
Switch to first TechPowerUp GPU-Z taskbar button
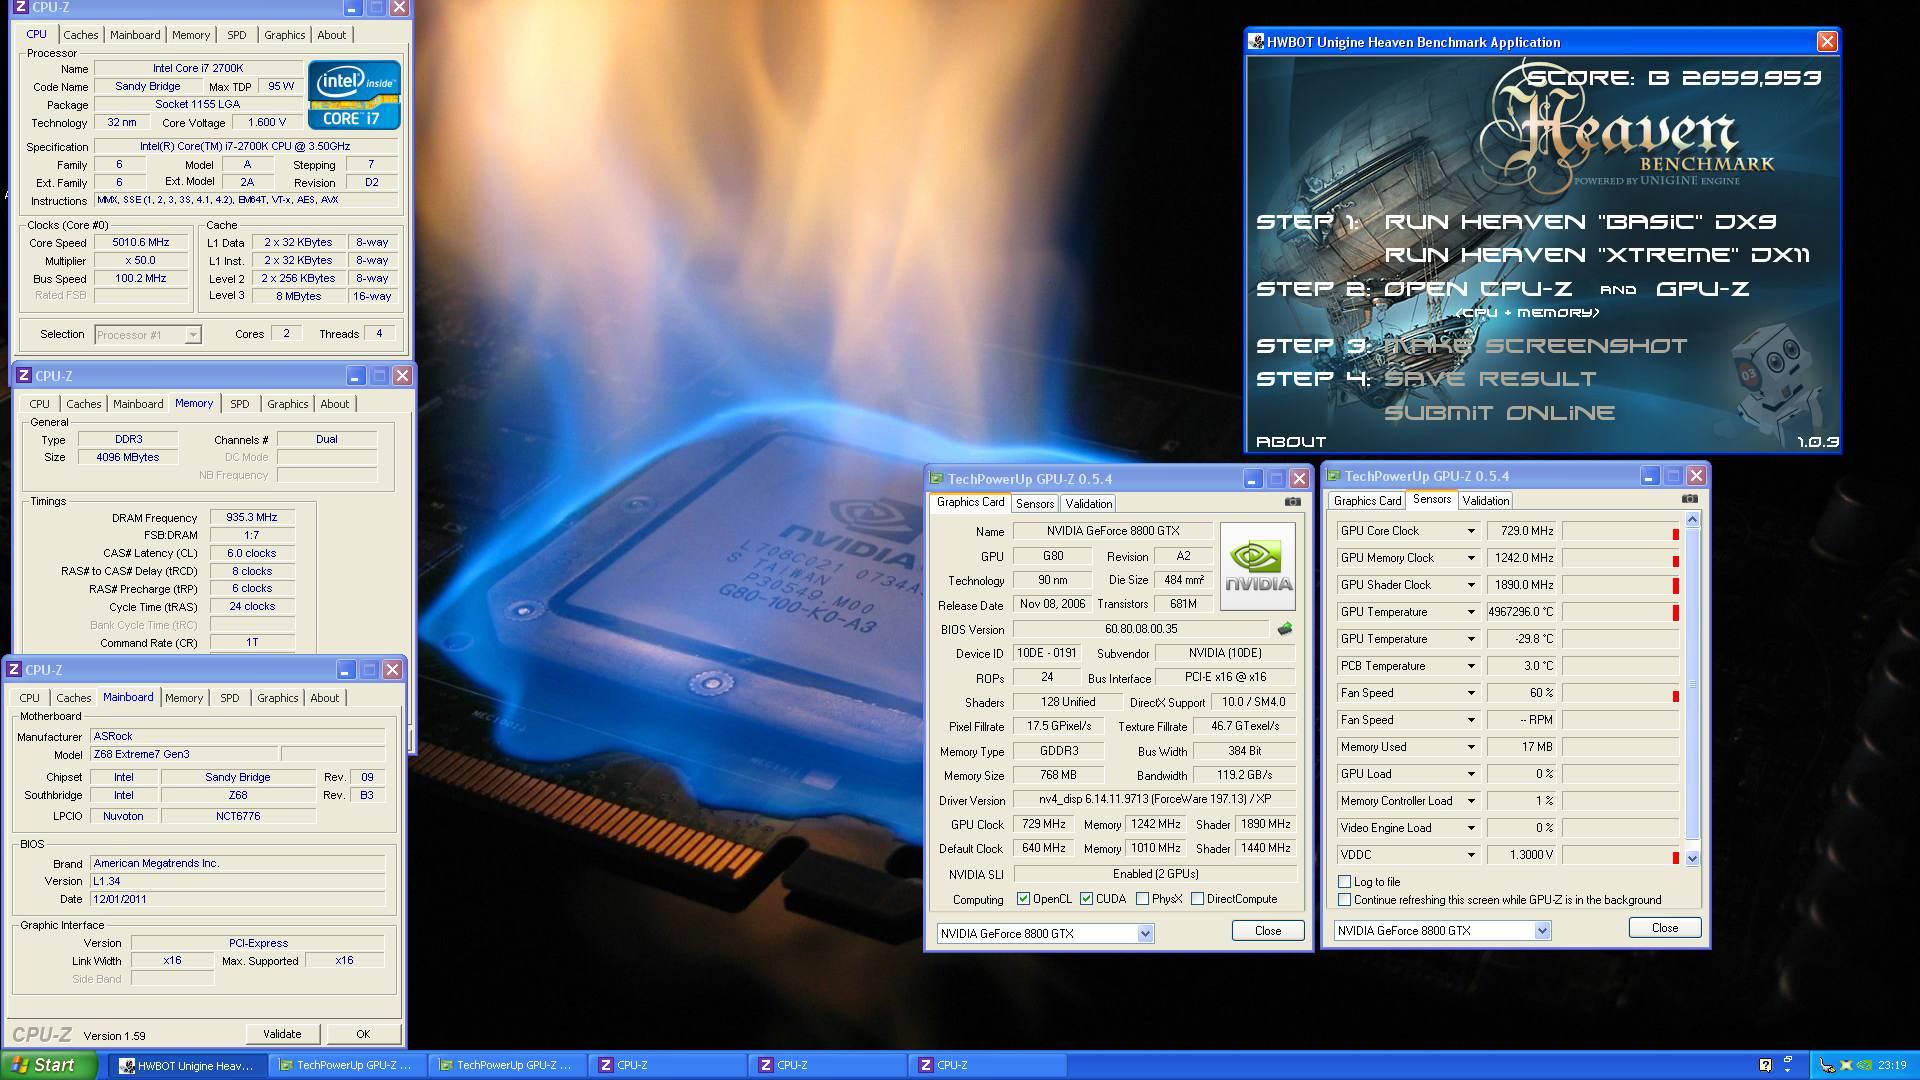pos(348,1066)
